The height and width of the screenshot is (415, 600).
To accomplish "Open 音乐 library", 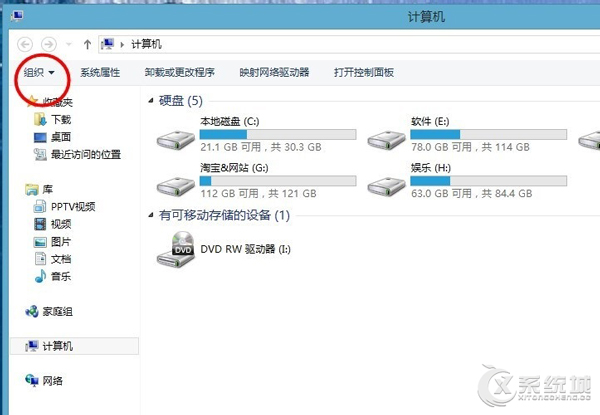I will point(61,277).
